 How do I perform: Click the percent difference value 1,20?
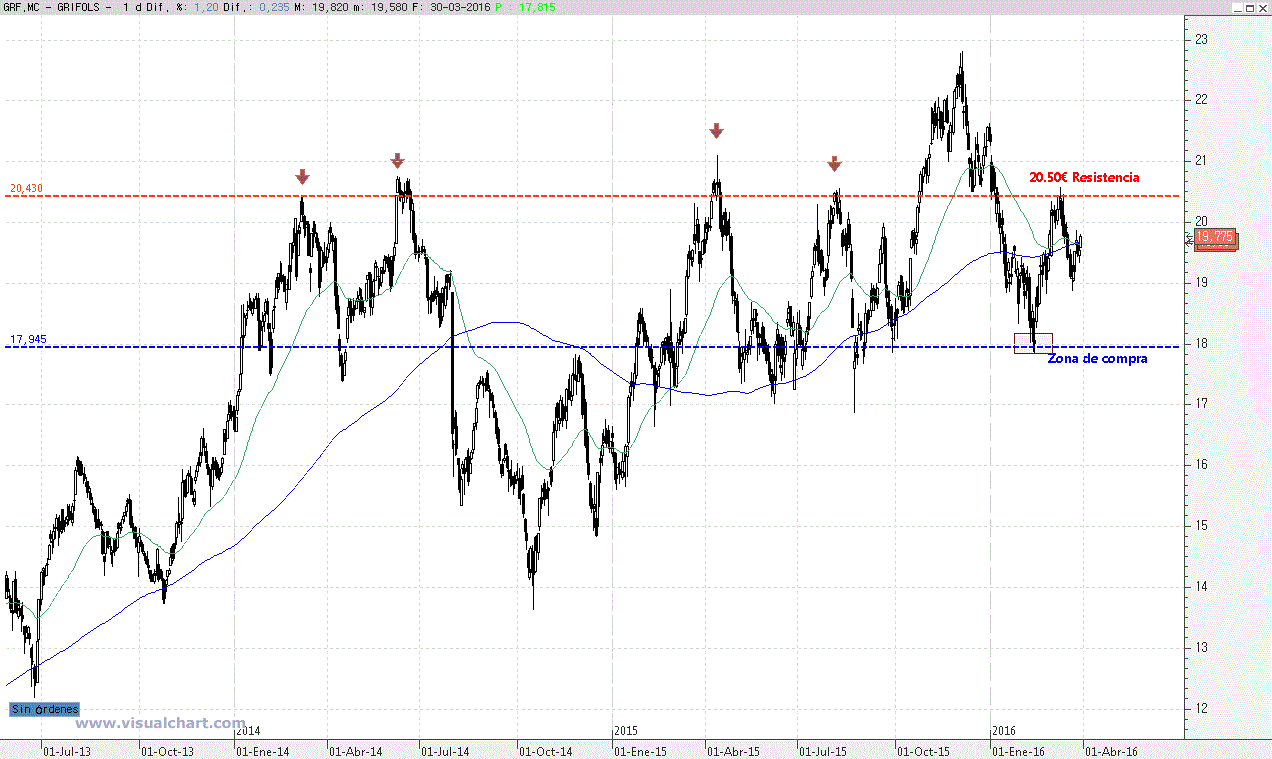coord(207,7)
